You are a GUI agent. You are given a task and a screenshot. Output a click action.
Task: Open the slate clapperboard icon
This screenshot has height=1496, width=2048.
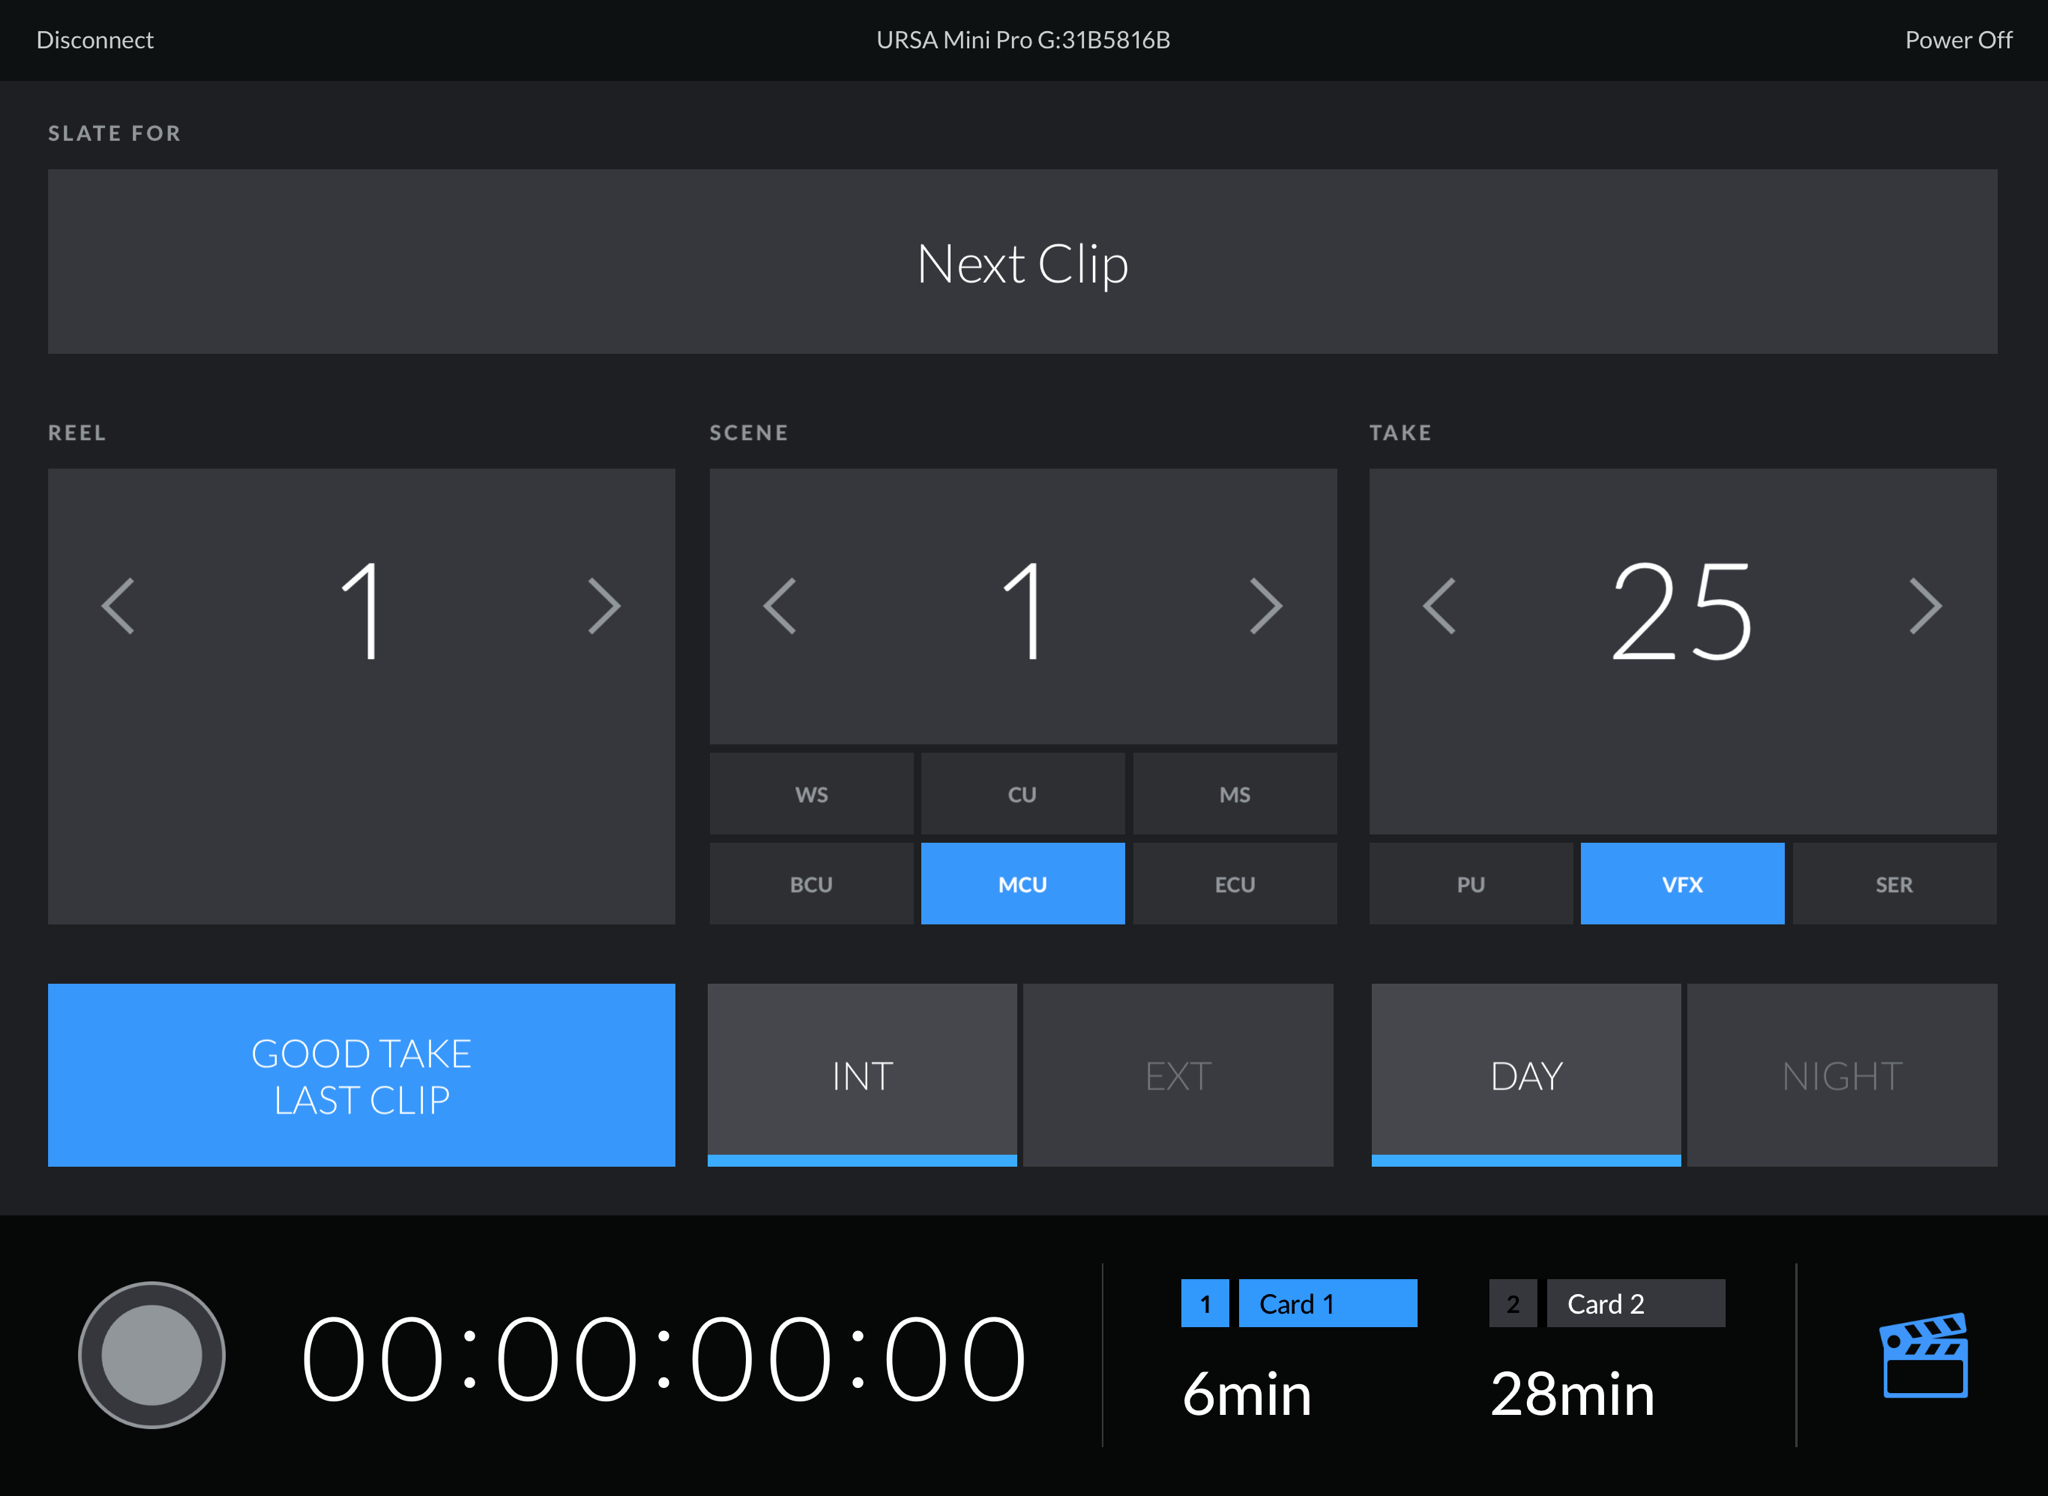tap(1923, 1354)
